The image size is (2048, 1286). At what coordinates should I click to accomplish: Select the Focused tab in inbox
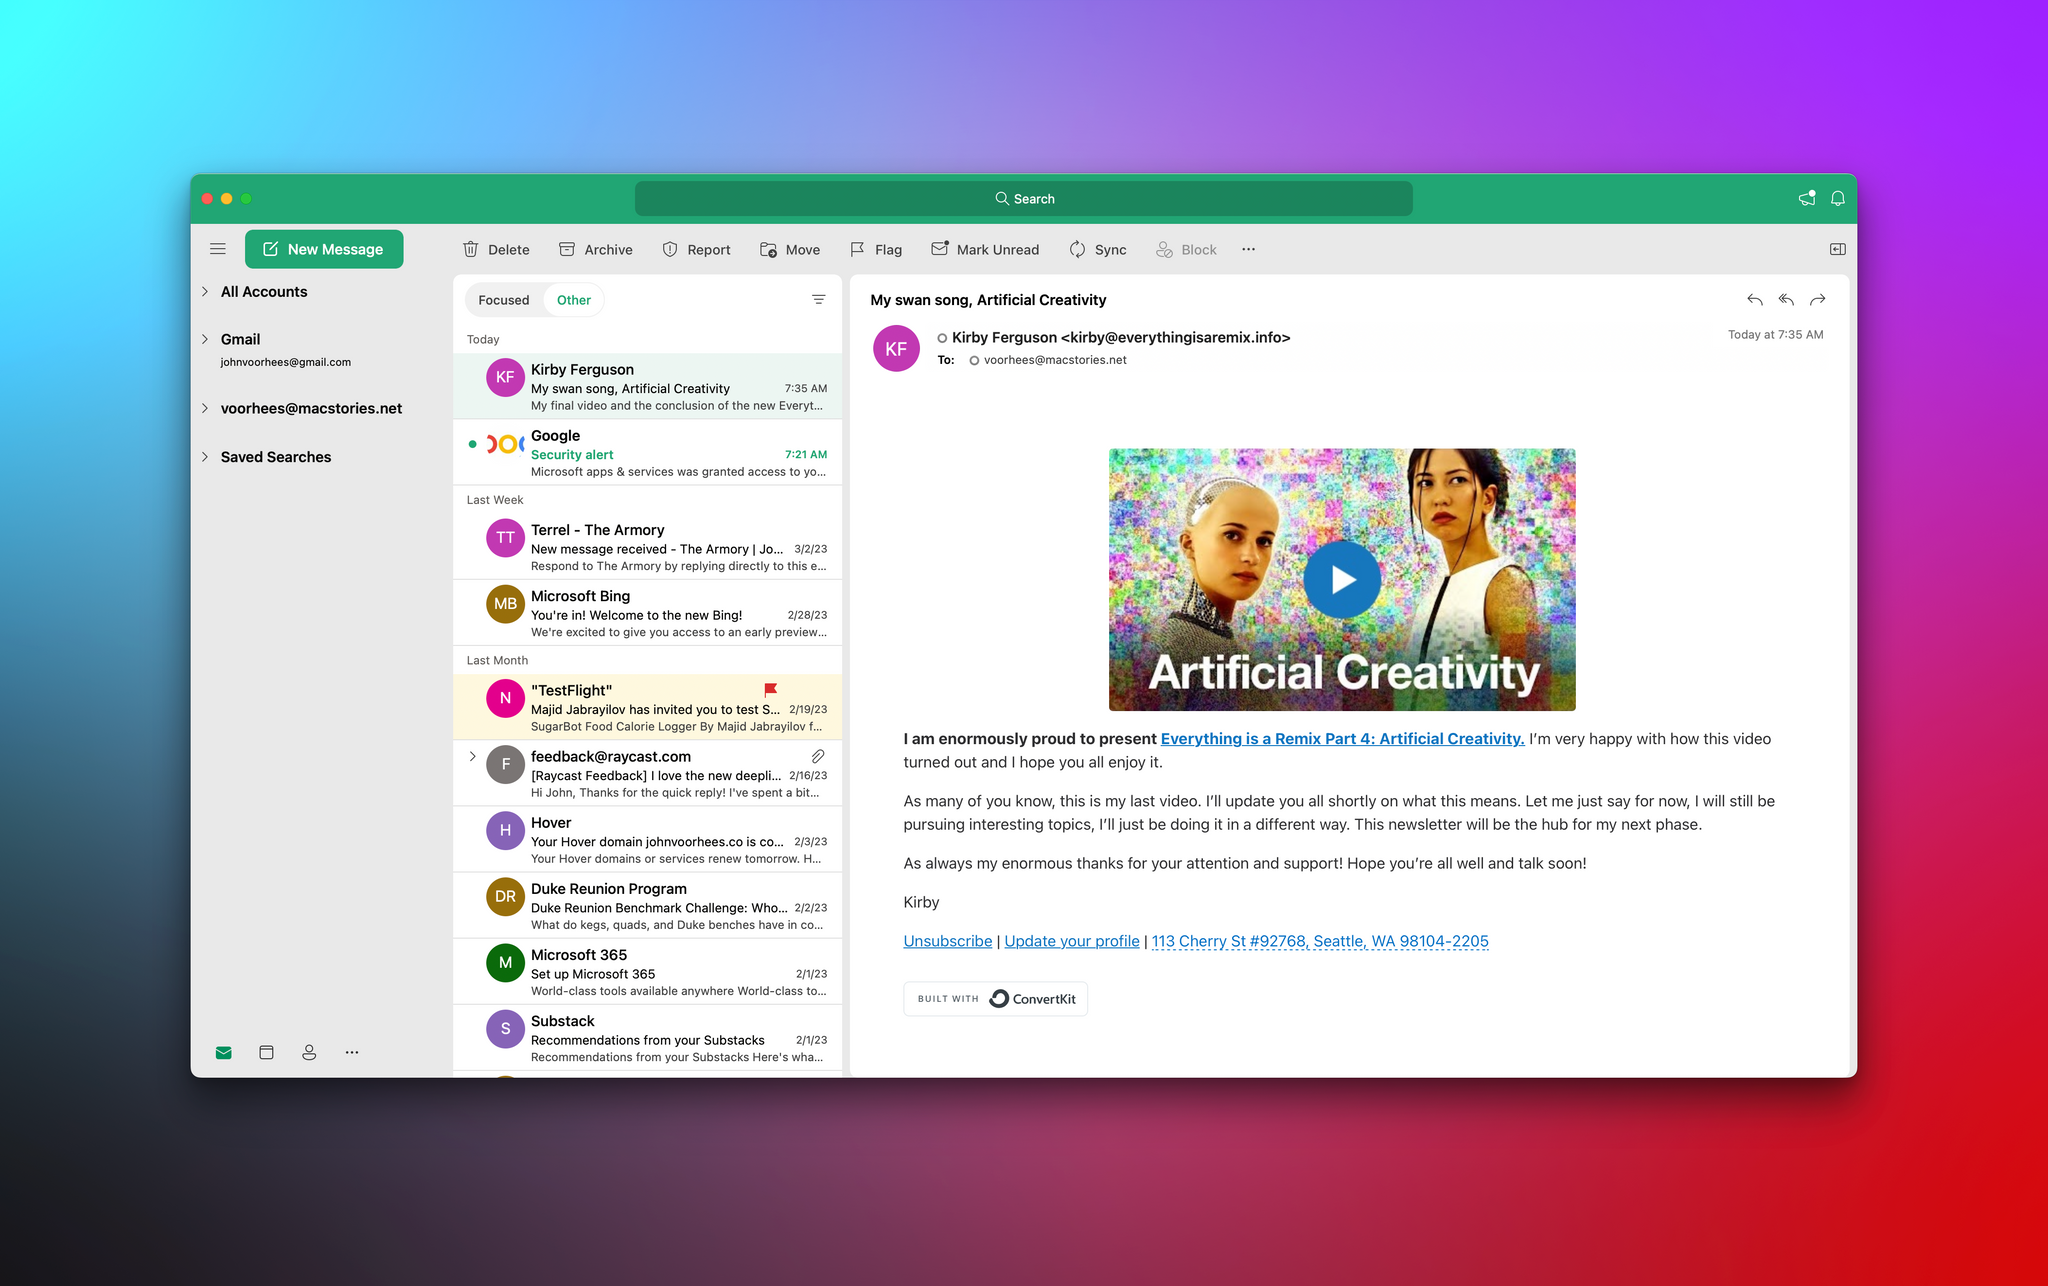[x=503, y=299]
